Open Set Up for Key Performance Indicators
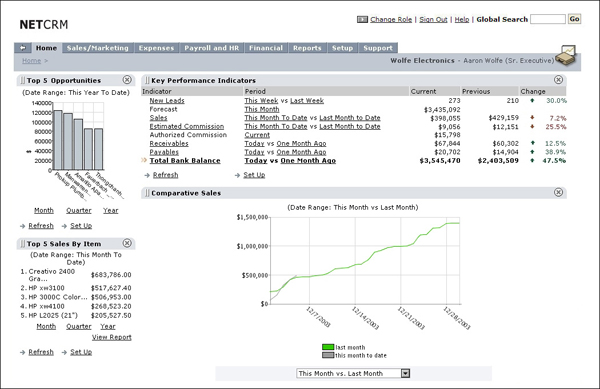 click(x=254, y=175)
